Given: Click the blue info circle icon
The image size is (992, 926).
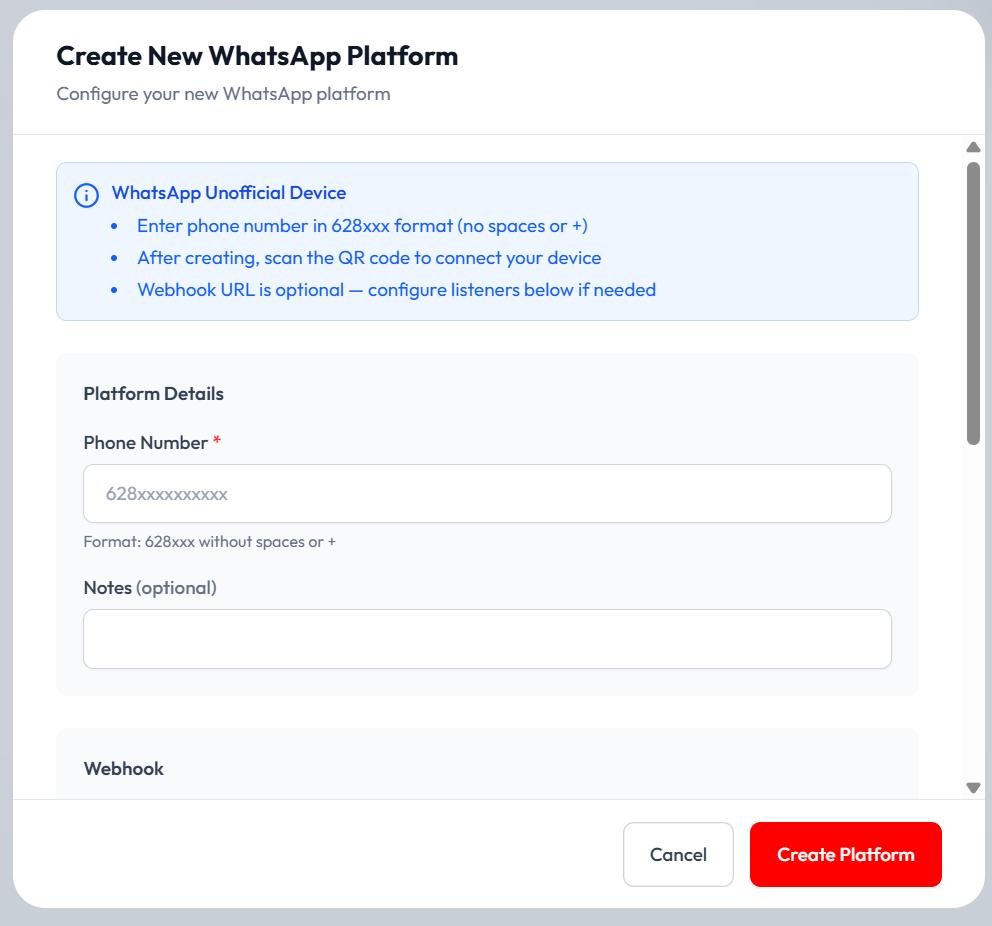Looking at the screenshot, I should point(86,195).
